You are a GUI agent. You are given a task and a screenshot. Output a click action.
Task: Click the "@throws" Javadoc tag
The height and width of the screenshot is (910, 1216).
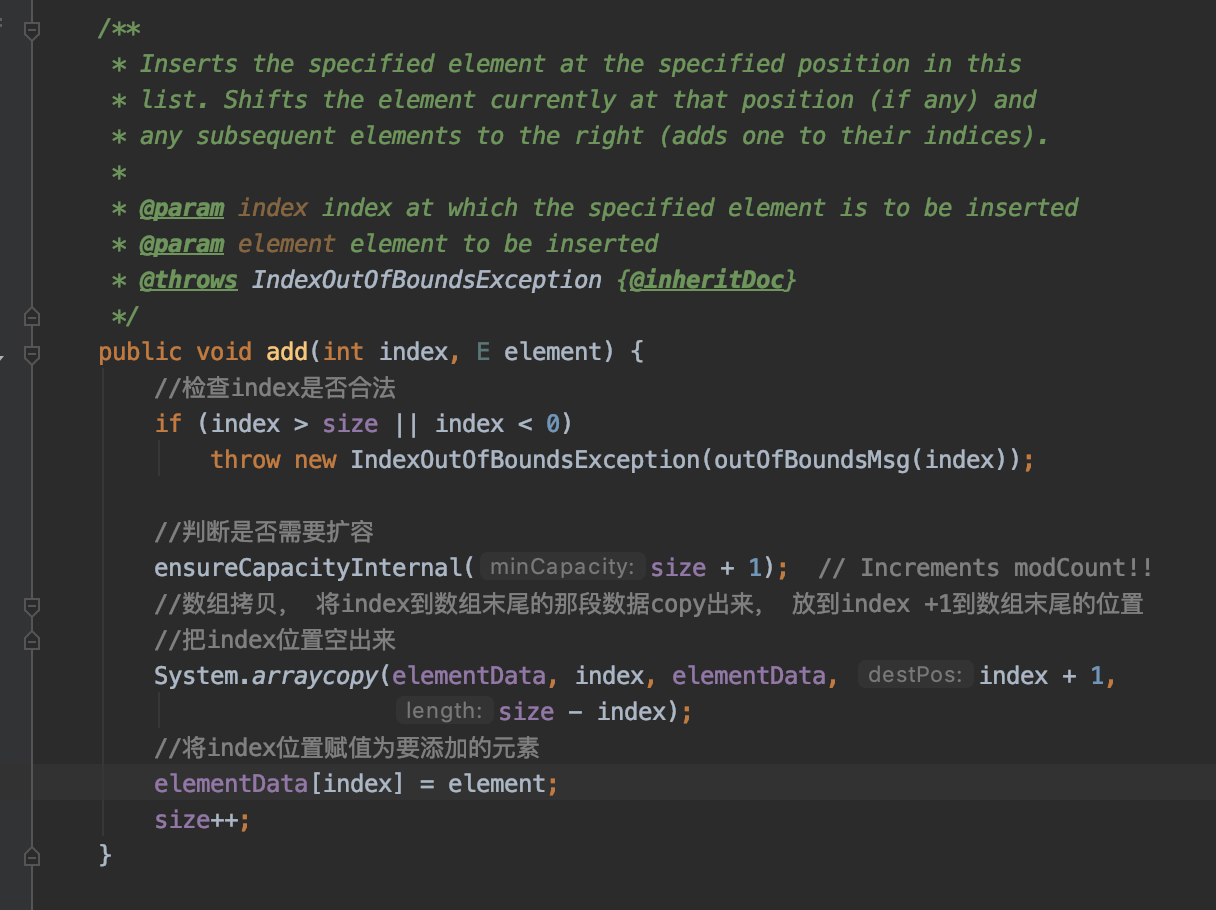click(188, 280)
